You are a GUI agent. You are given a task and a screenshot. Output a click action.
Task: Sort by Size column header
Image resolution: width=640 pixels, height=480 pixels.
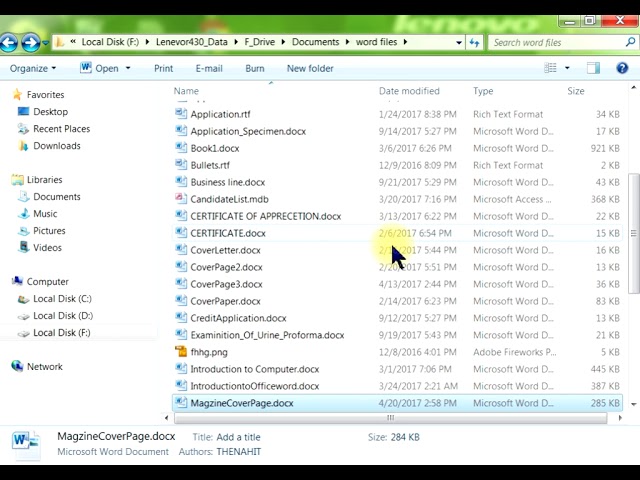576,91
